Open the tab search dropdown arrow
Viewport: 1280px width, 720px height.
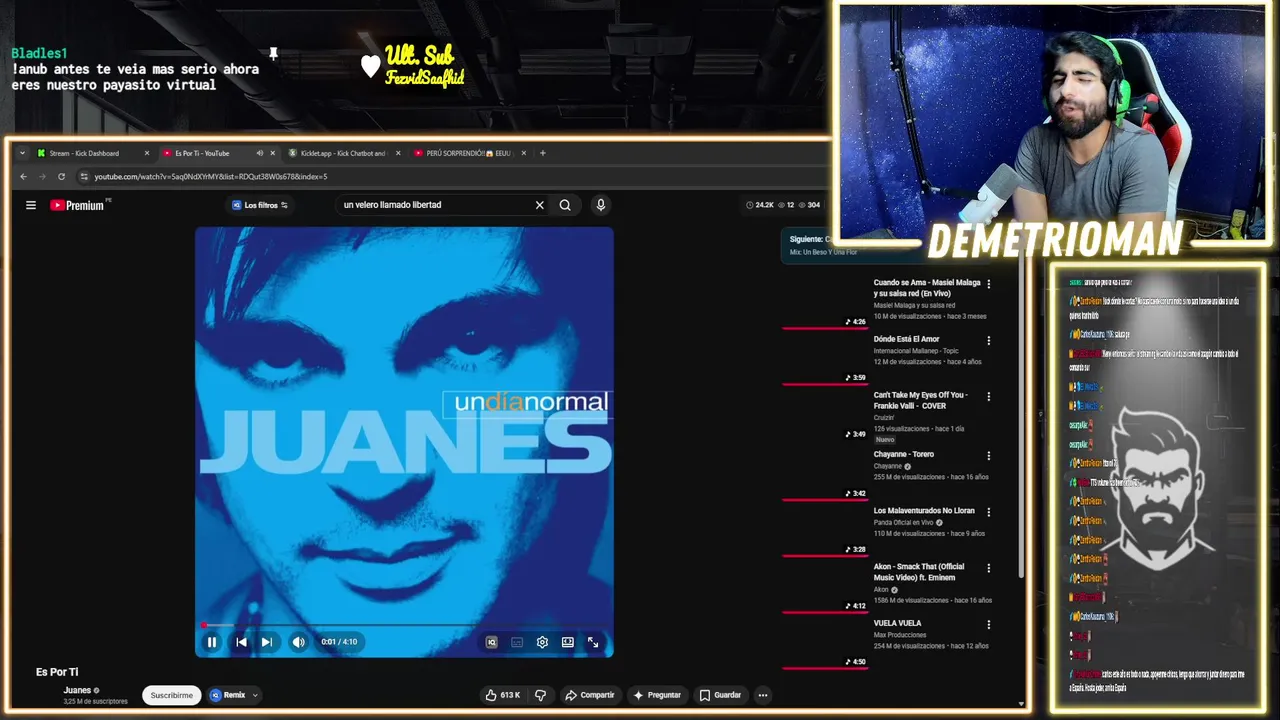click(22, 153)
